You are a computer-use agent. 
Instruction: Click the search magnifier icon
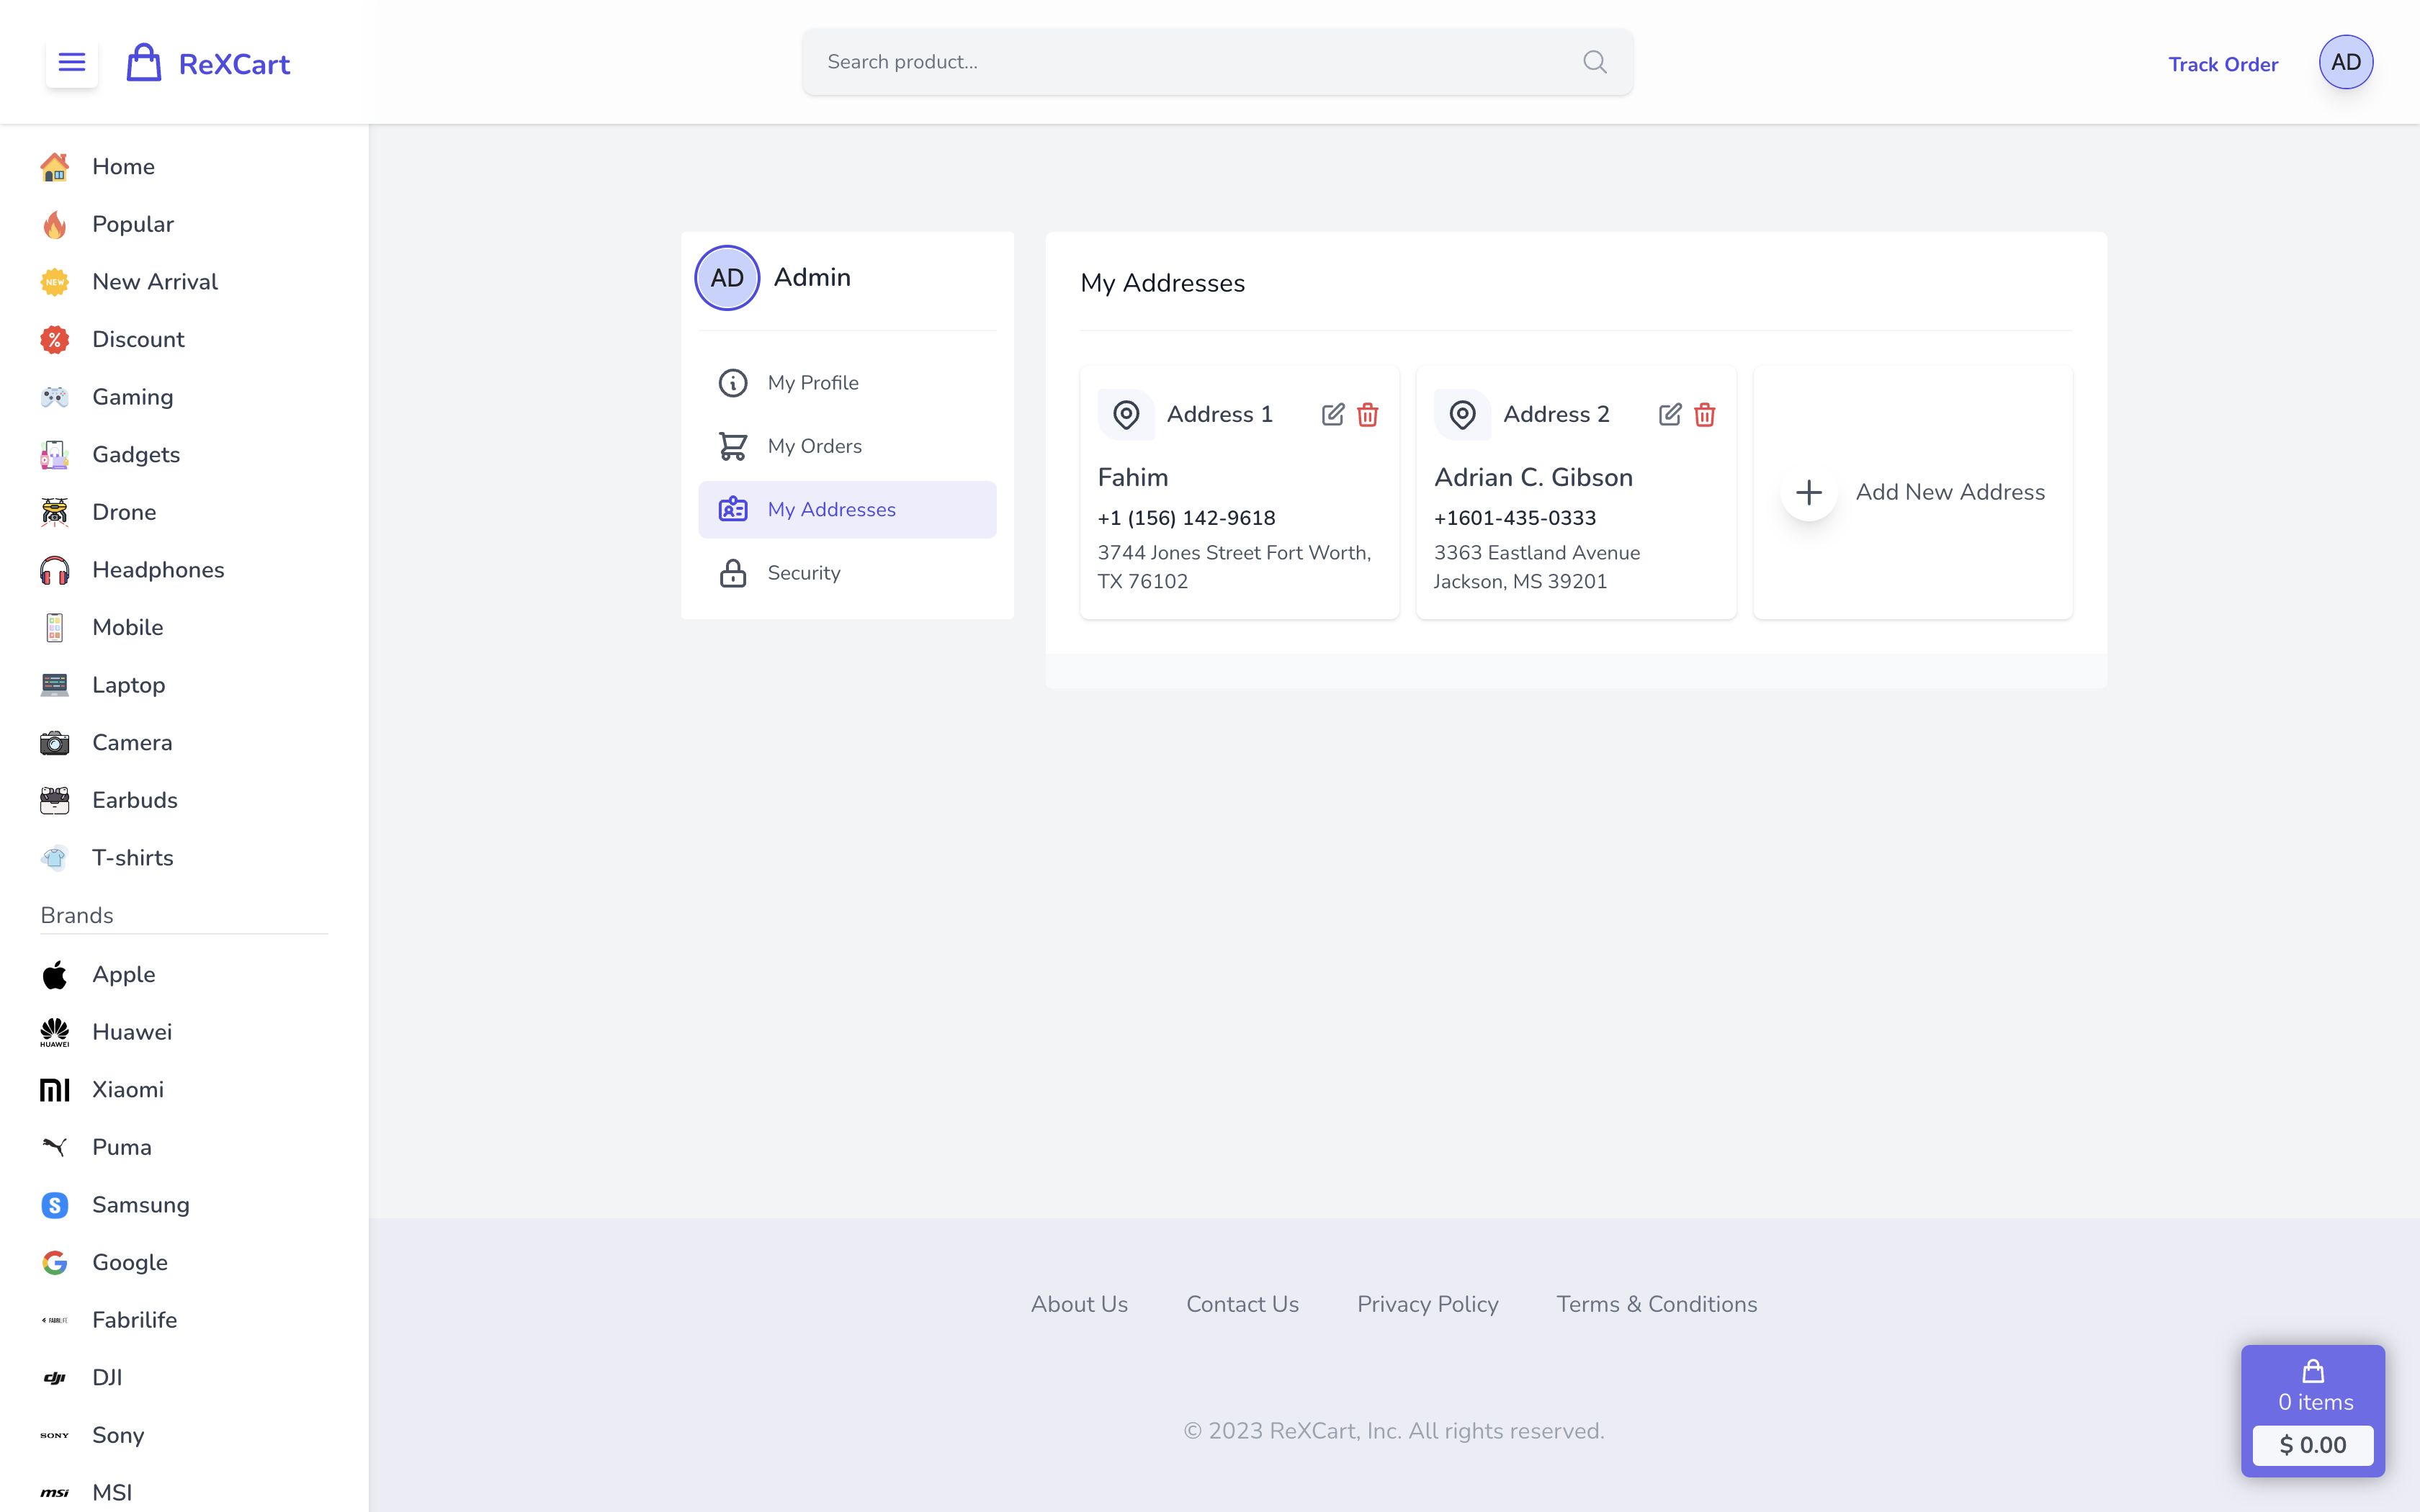1595,62
